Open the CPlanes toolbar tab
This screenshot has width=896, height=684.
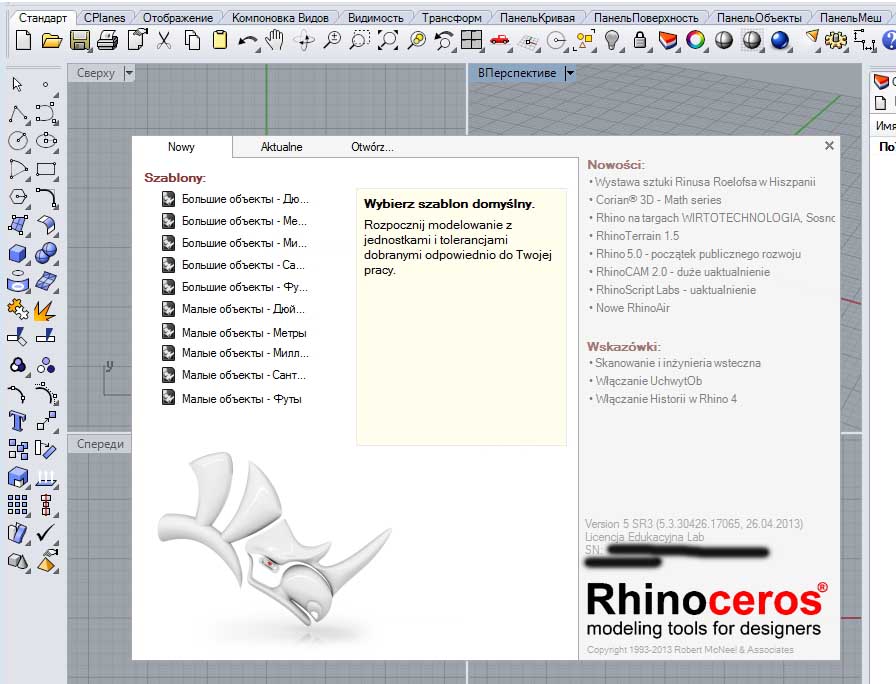[105, 18]
